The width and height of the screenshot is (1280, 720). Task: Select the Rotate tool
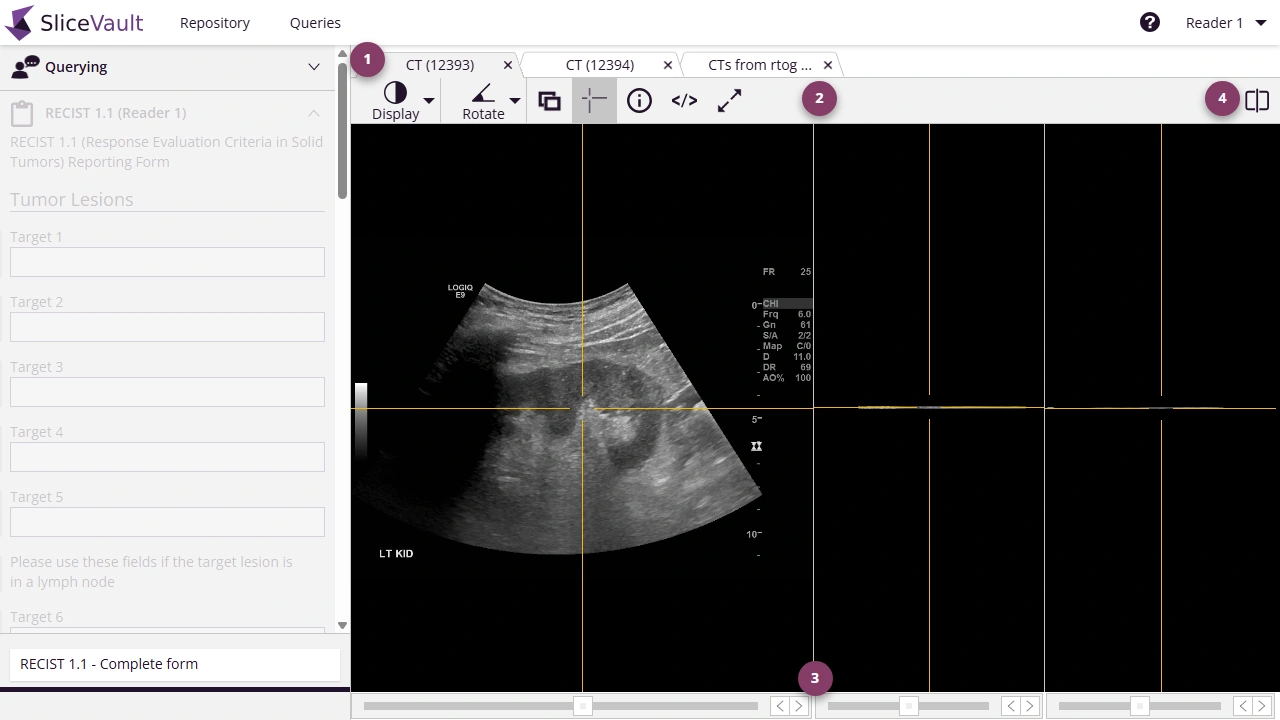pyautogui.click(x=483, y=100)
